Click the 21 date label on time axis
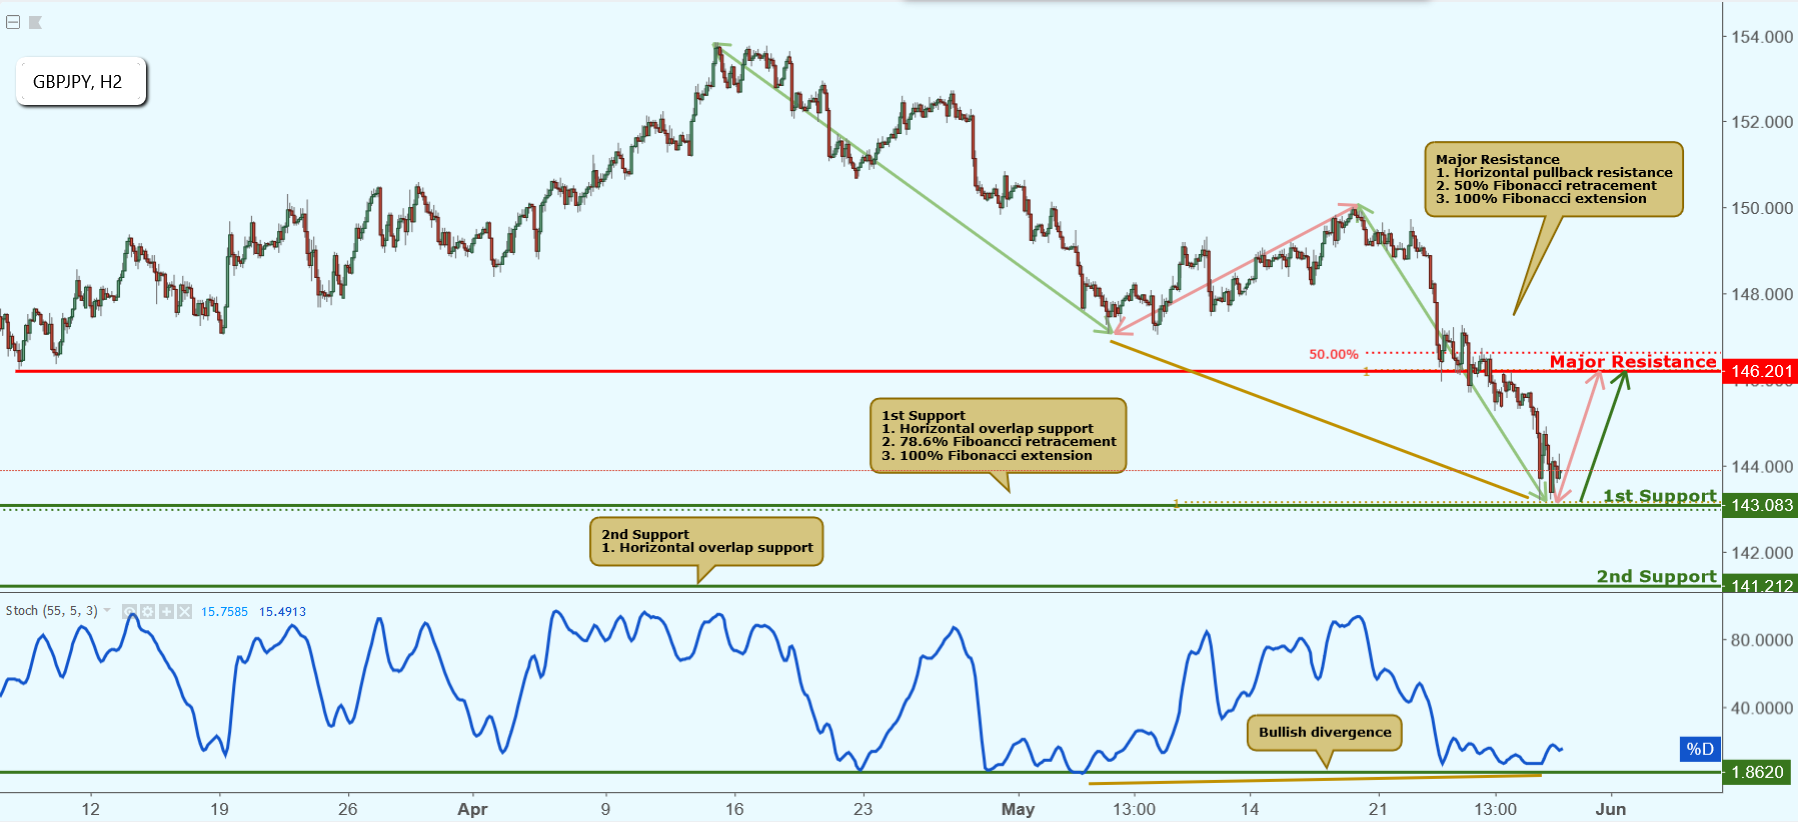The width and height of the screenshot is (1798, 823). tap(1378, 809)
